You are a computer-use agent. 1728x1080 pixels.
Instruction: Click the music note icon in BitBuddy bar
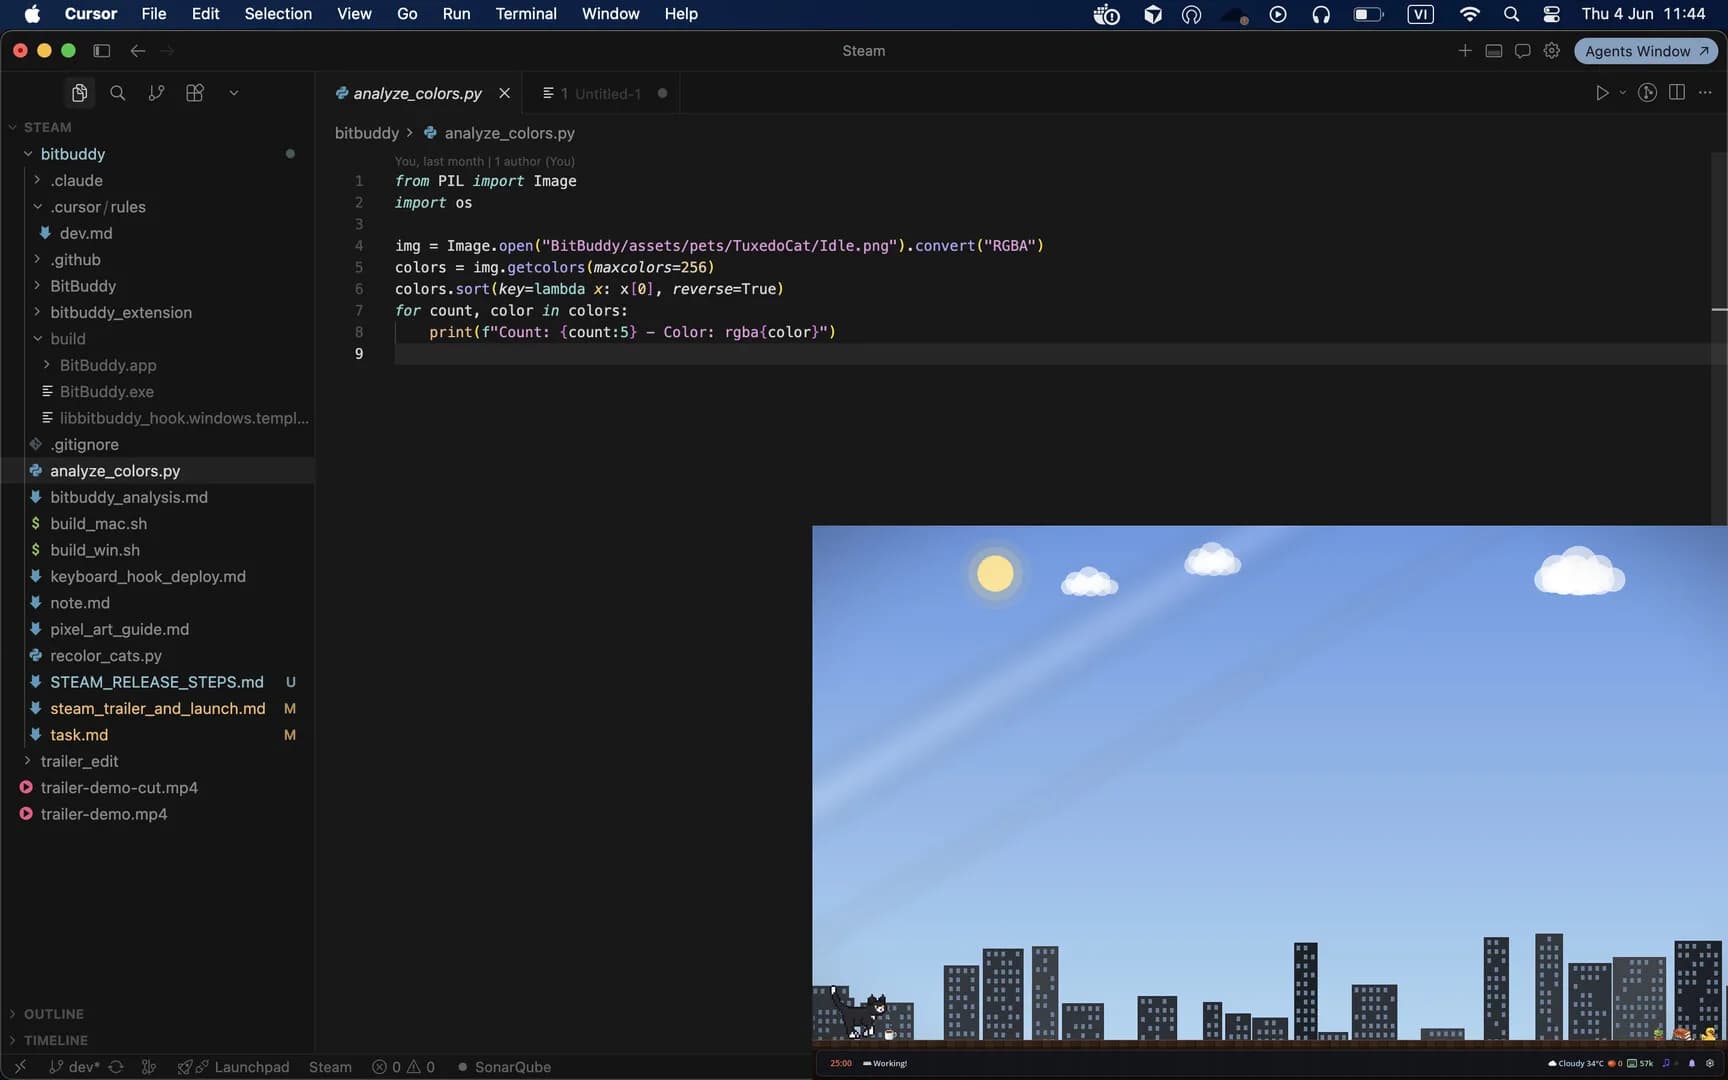[x=1666, y=1063]
